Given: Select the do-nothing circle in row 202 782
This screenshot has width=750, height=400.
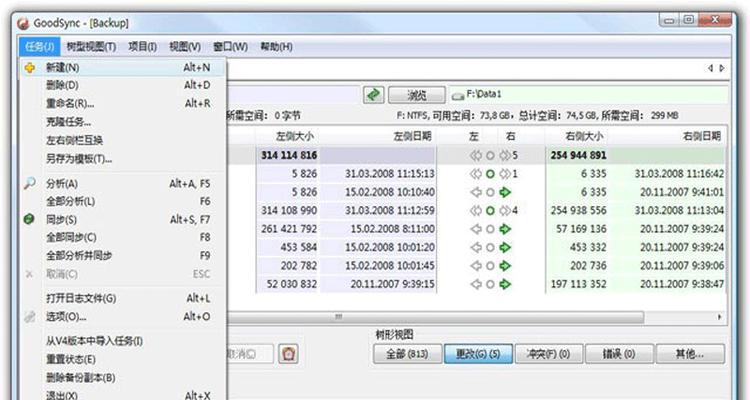Looking at the screenshot, I should point(490,266).
